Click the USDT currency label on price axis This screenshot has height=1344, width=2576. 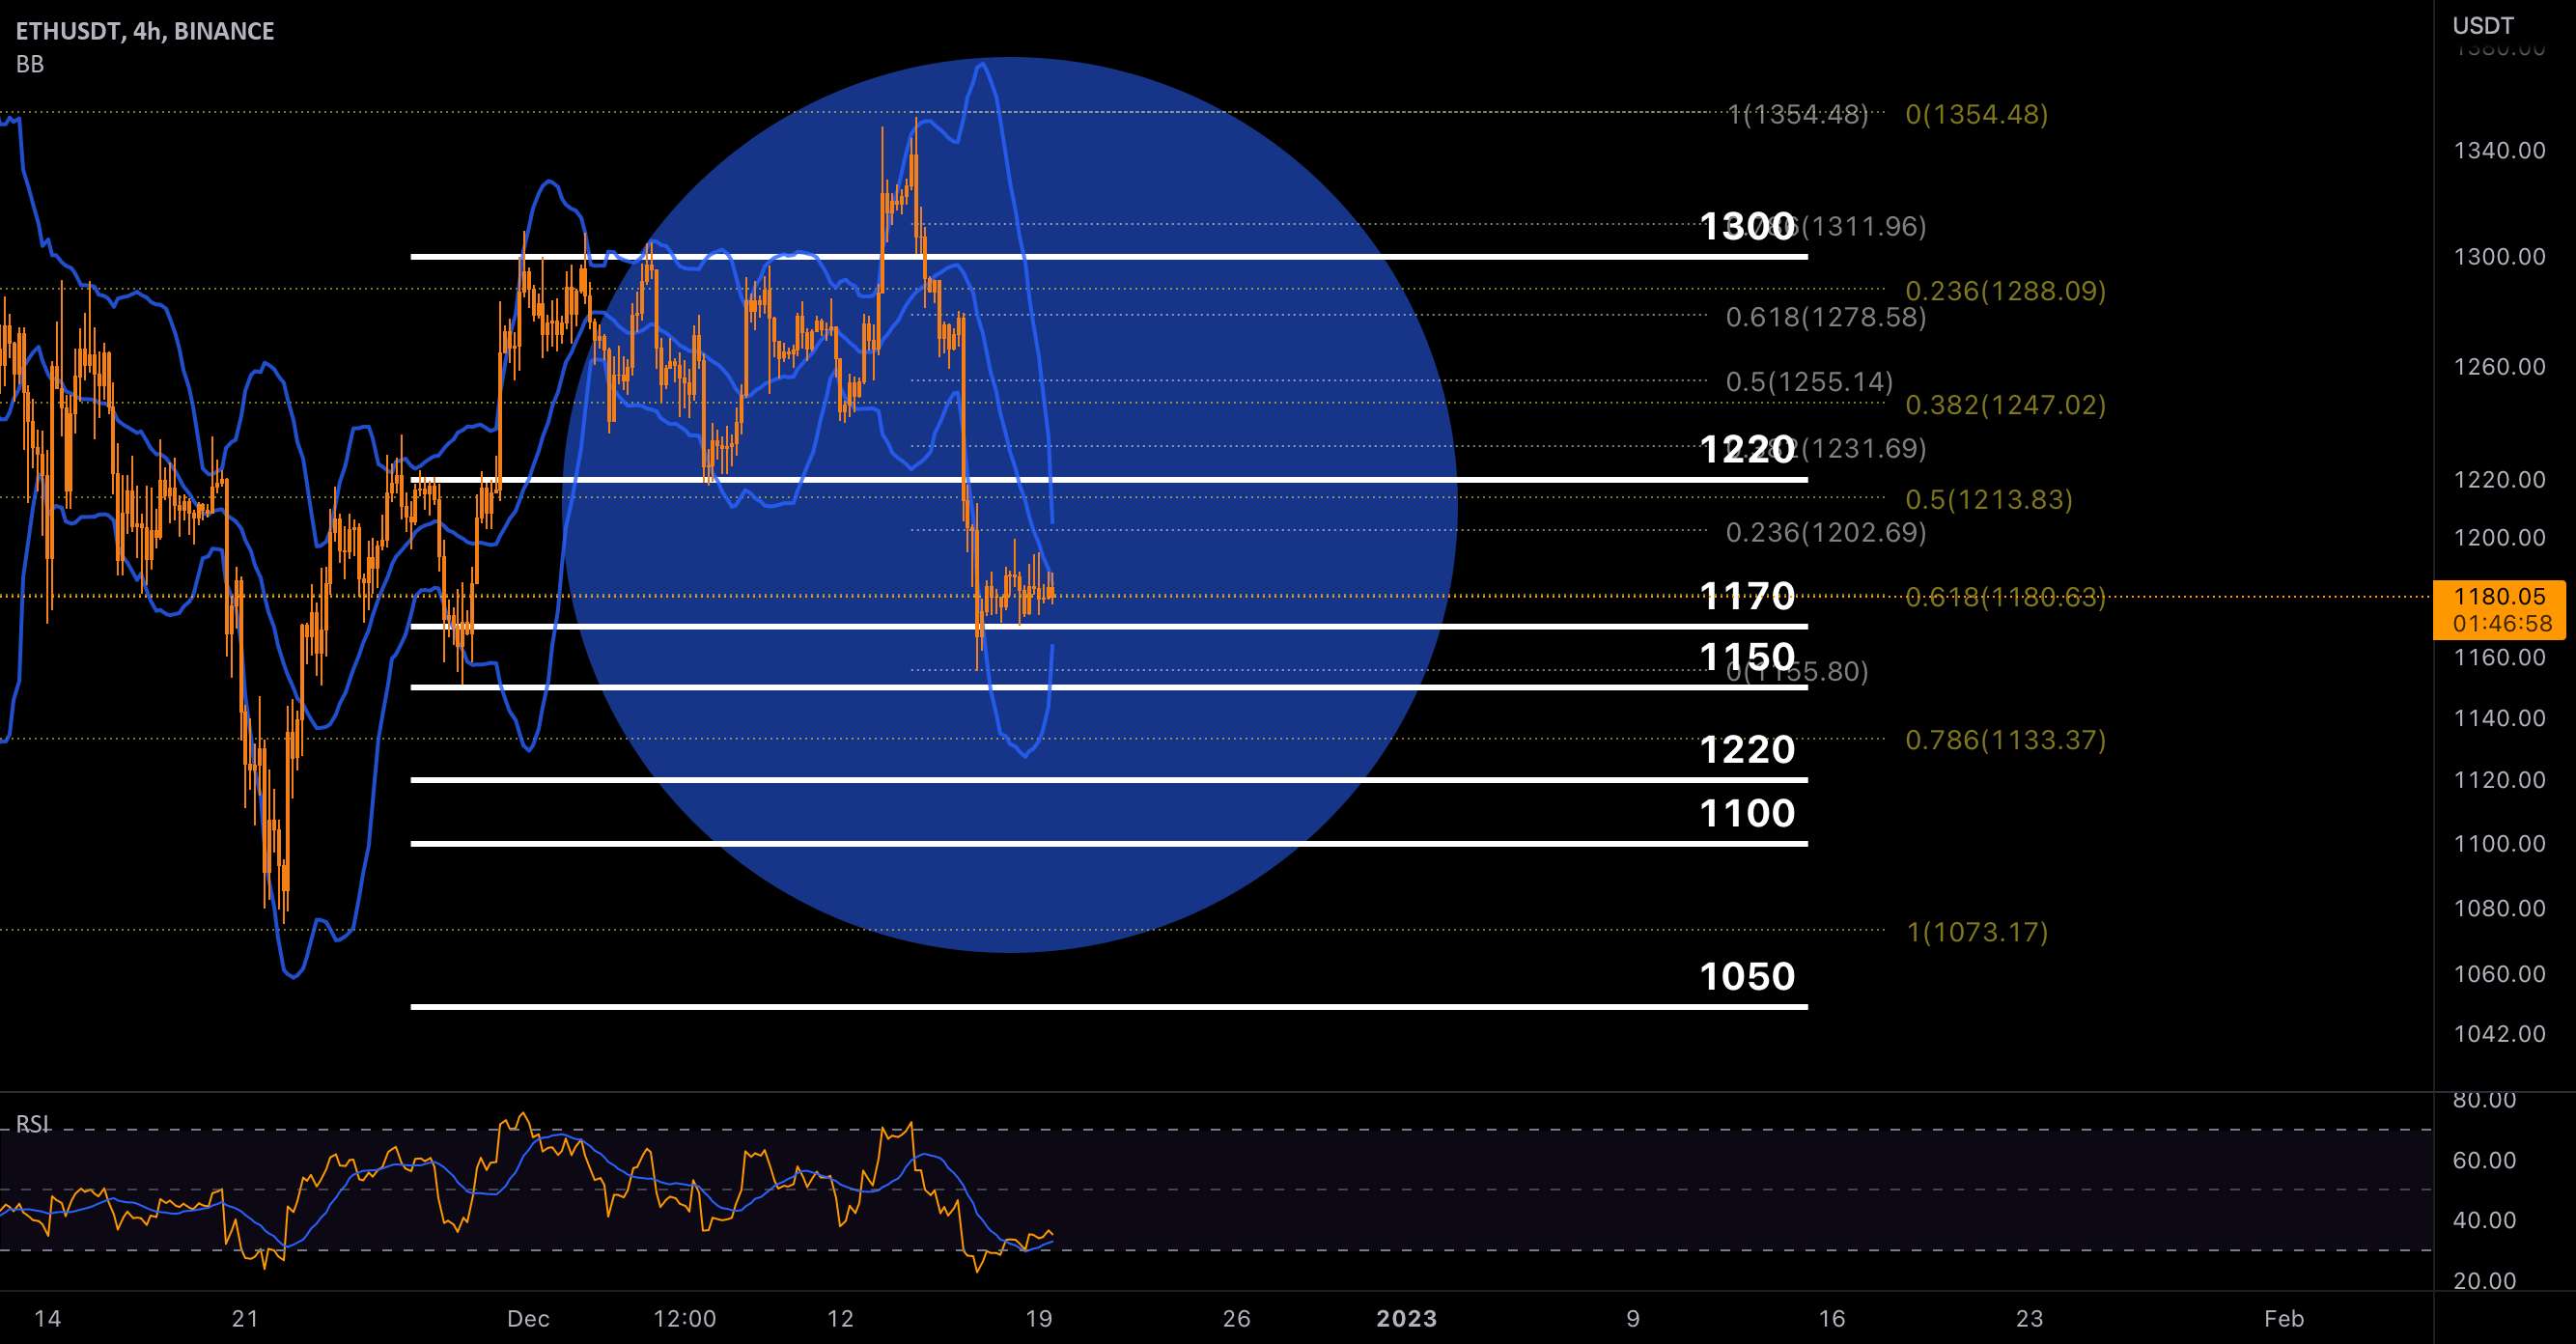pos(2483,25)
